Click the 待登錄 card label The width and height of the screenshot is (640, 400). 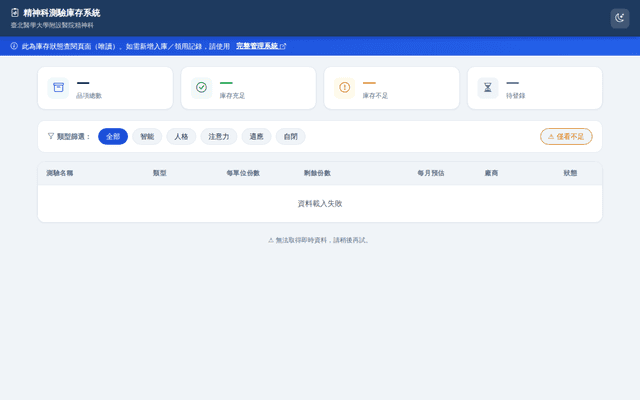click(516, 96)
